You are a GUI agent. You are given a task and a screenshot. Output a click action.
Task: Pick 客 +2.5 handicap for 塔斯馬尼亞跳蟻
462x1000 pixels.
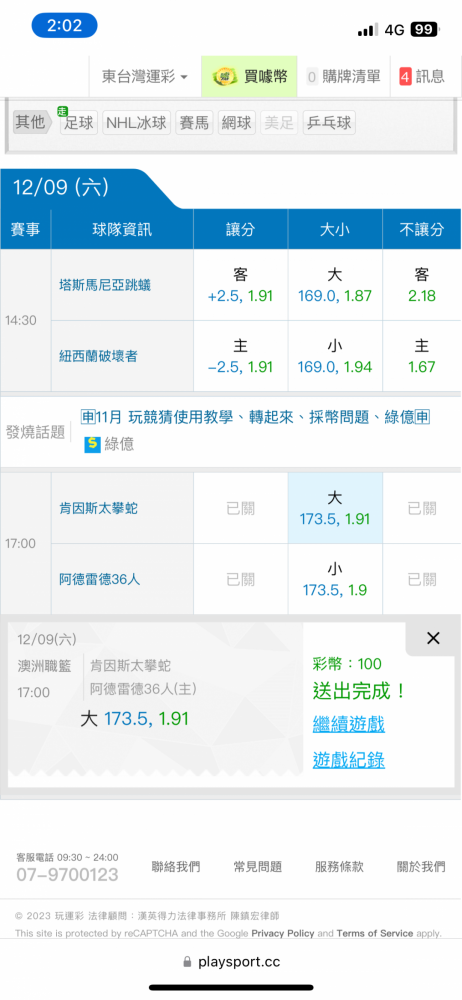tap(241, 285)
